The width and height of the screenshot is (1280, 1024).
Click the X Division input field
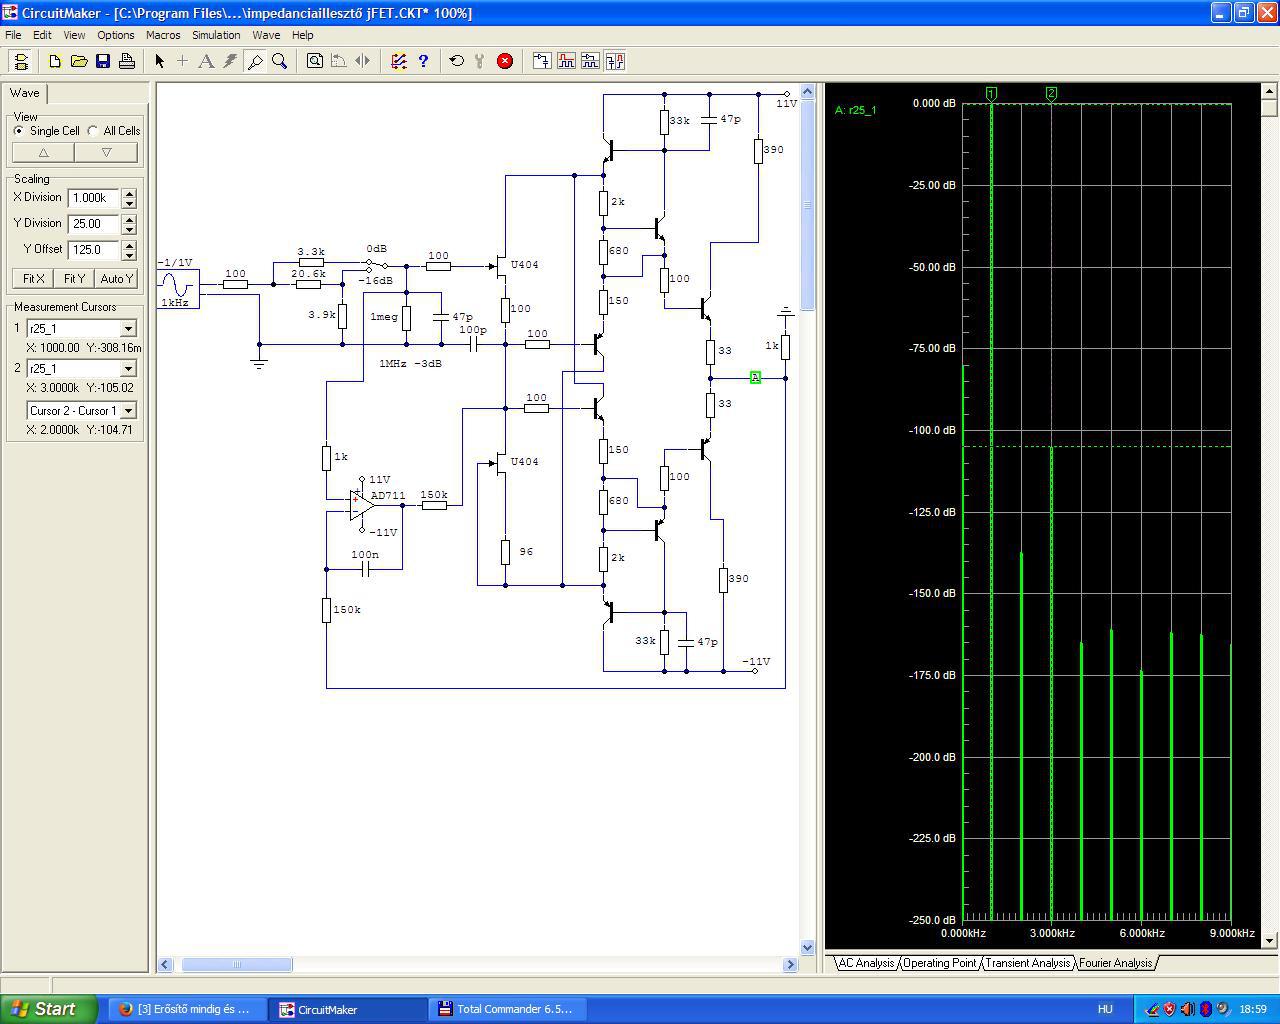point(92,198)
